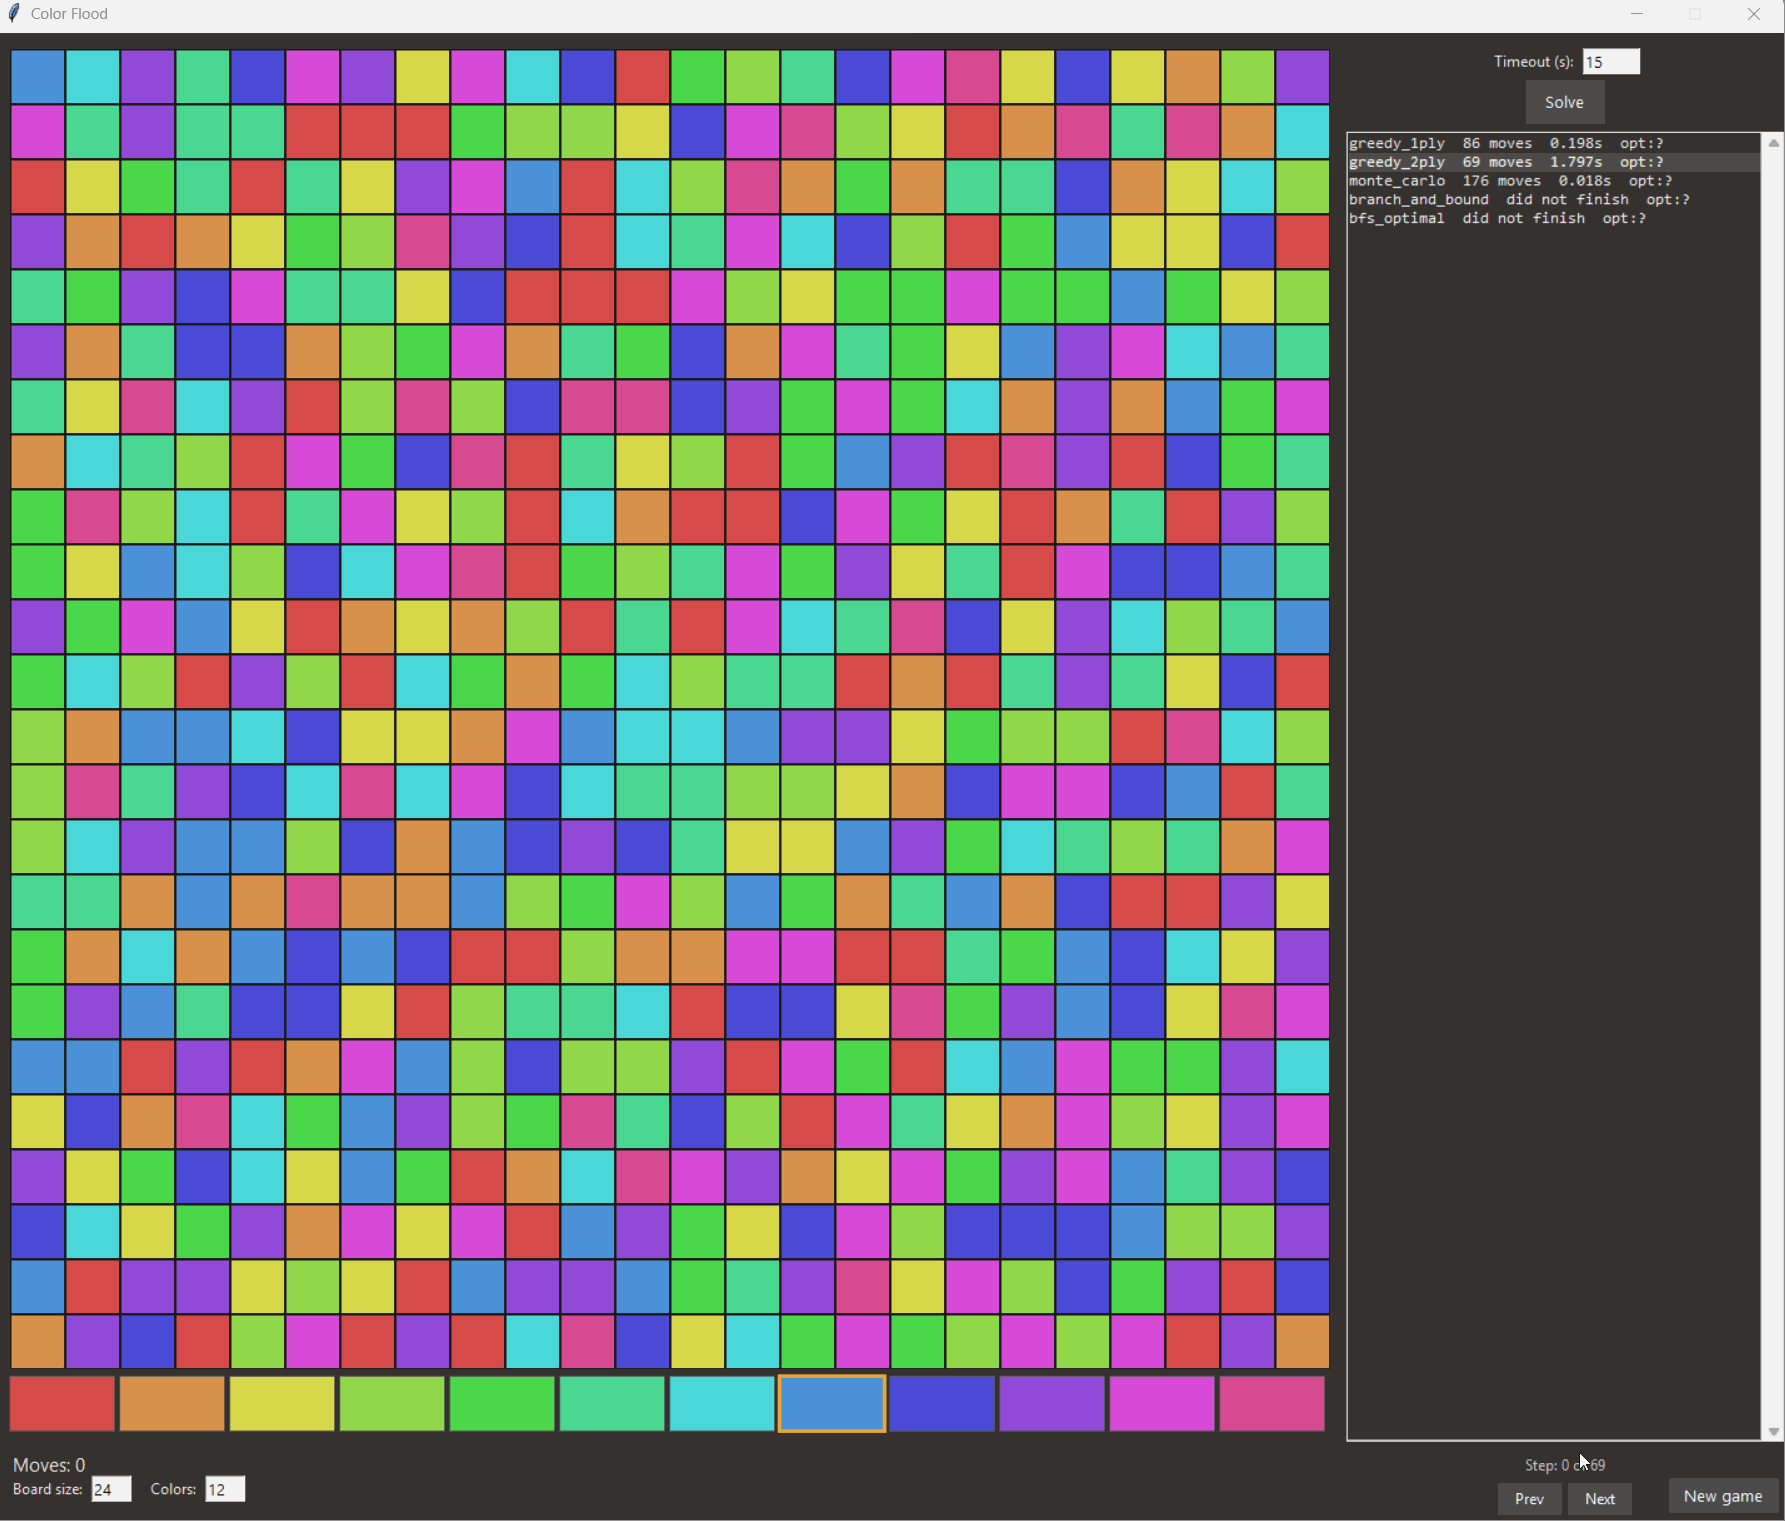This screenshot has height=1521, width=1785.
Task: Pick the orange palette swatch
Action: 172,1404
